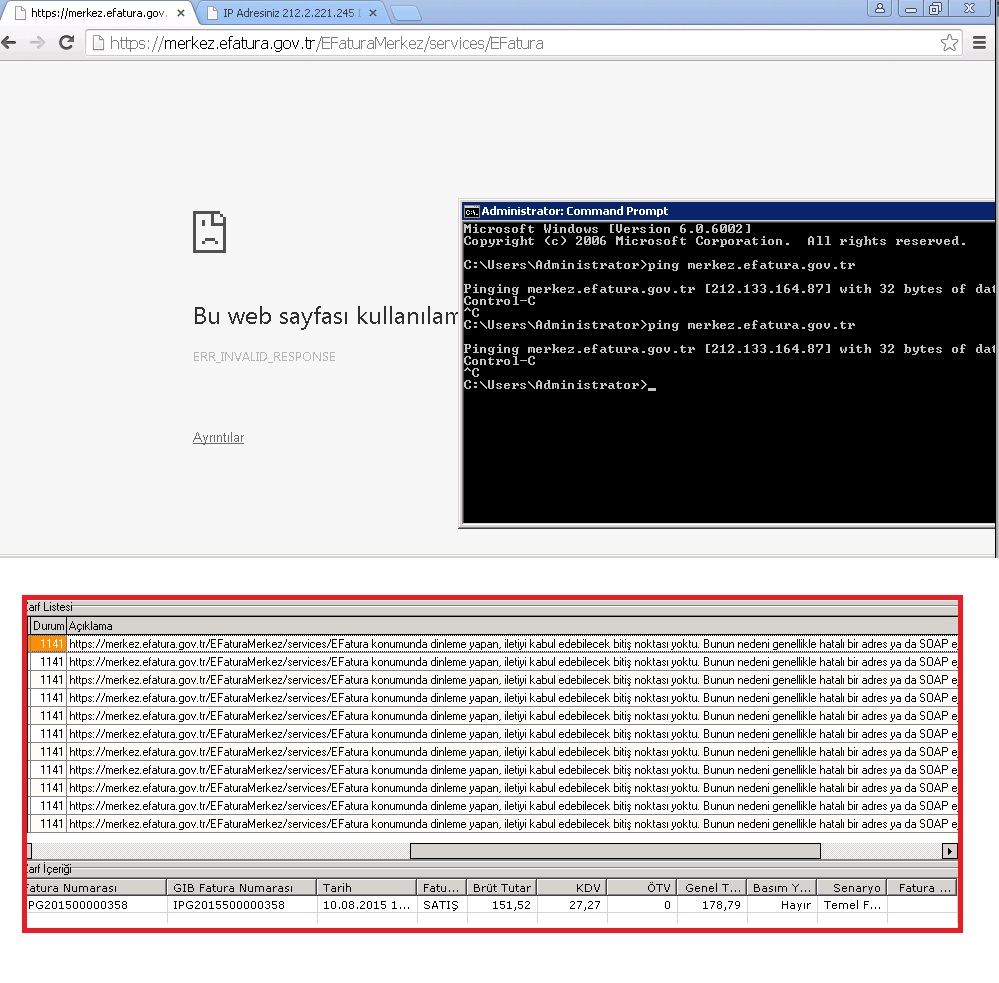Viewport: 999px width, 983px height.
Task: Click the Ayrıntılar link
Action: [x=218, y=438]
